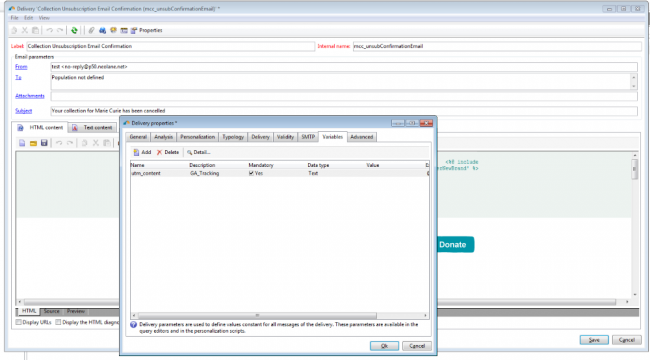This screenshot has width=650, height=360.
Task: Switch to the Preview tab below the editor
Action: [x=75, y=311]
